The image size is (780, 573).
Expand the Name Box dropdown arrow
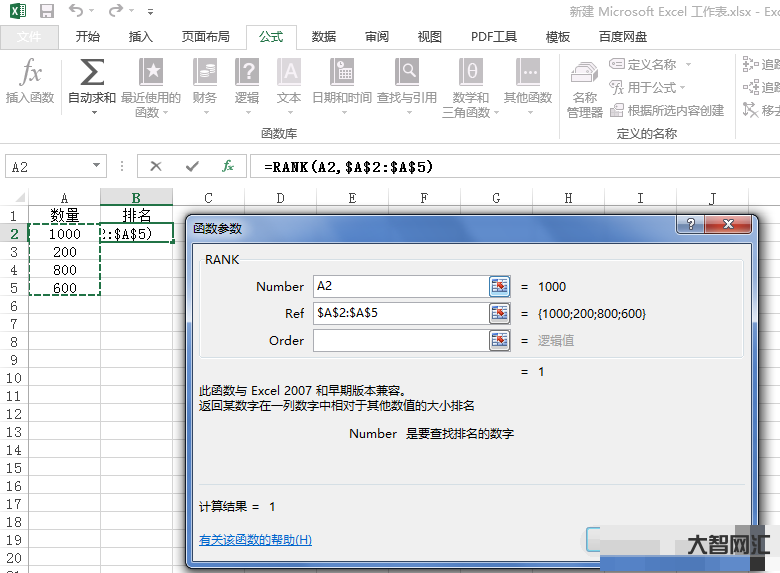[97, 167]
